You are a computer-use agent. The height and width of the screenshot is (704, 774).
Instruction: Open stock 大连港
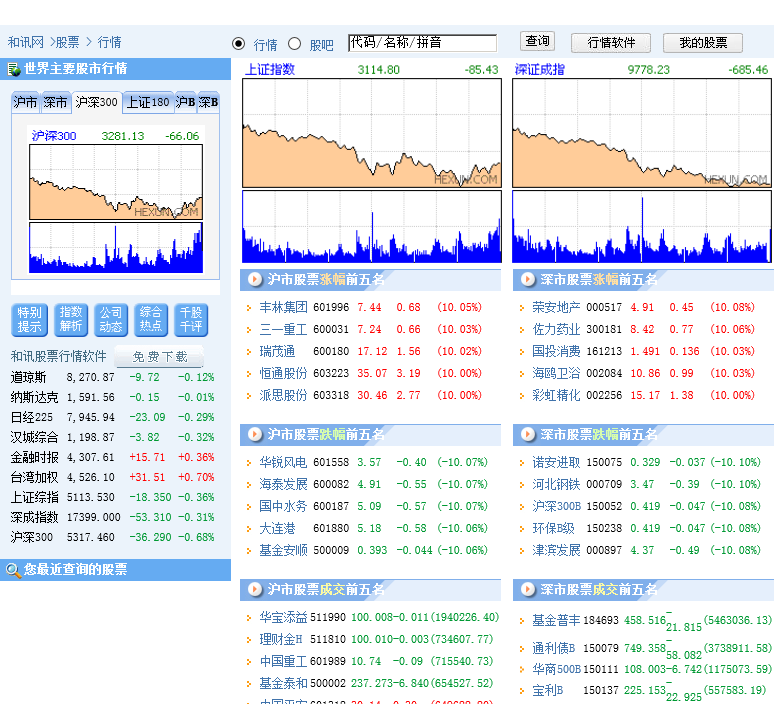pyautogui.click(x=277, y=528)
